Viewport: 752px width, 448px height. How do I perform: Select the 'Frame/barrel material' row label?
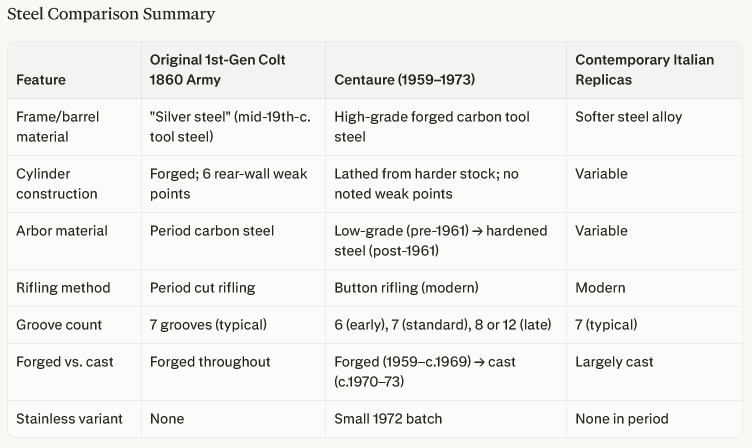(58, 127)
